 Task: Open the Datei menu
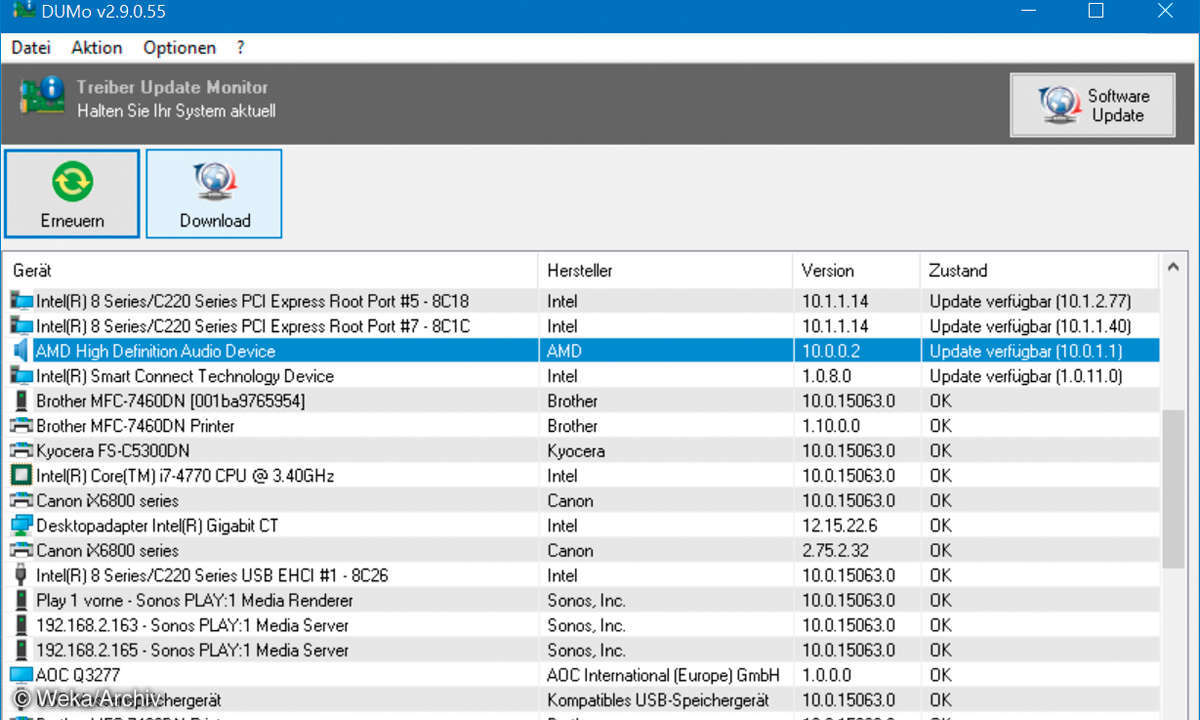[x=31, y=47]
